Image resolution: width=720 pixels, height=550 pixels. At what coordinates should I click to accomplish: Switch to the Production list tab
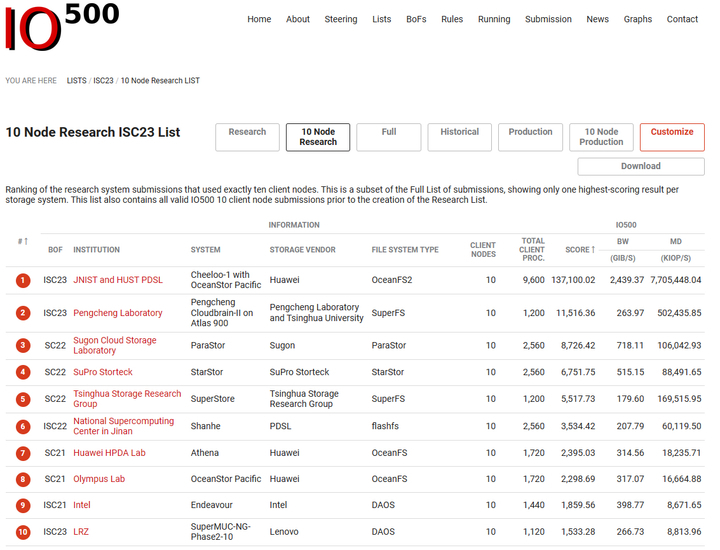click(x=530, y=137)
